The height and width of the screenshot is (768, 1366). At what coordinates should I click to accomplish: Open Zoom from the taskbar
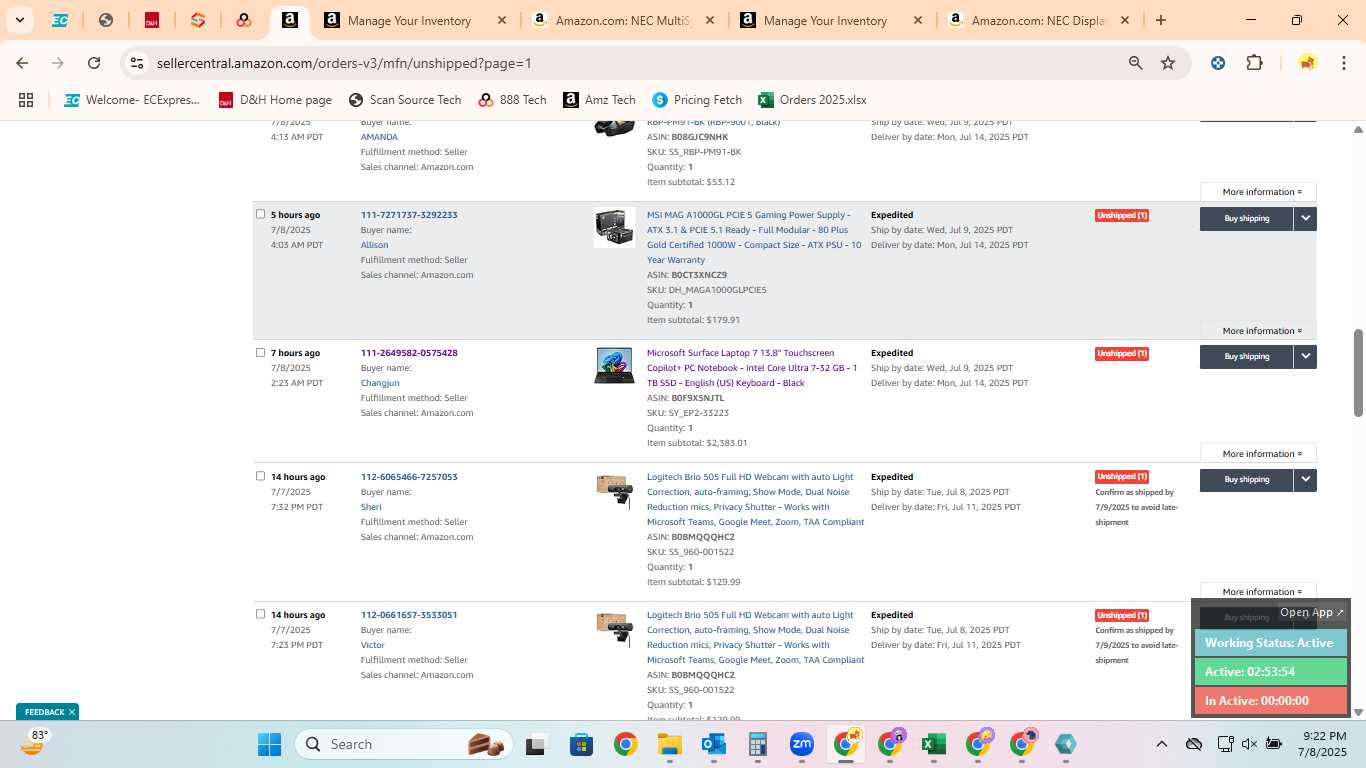coord(801,744)
